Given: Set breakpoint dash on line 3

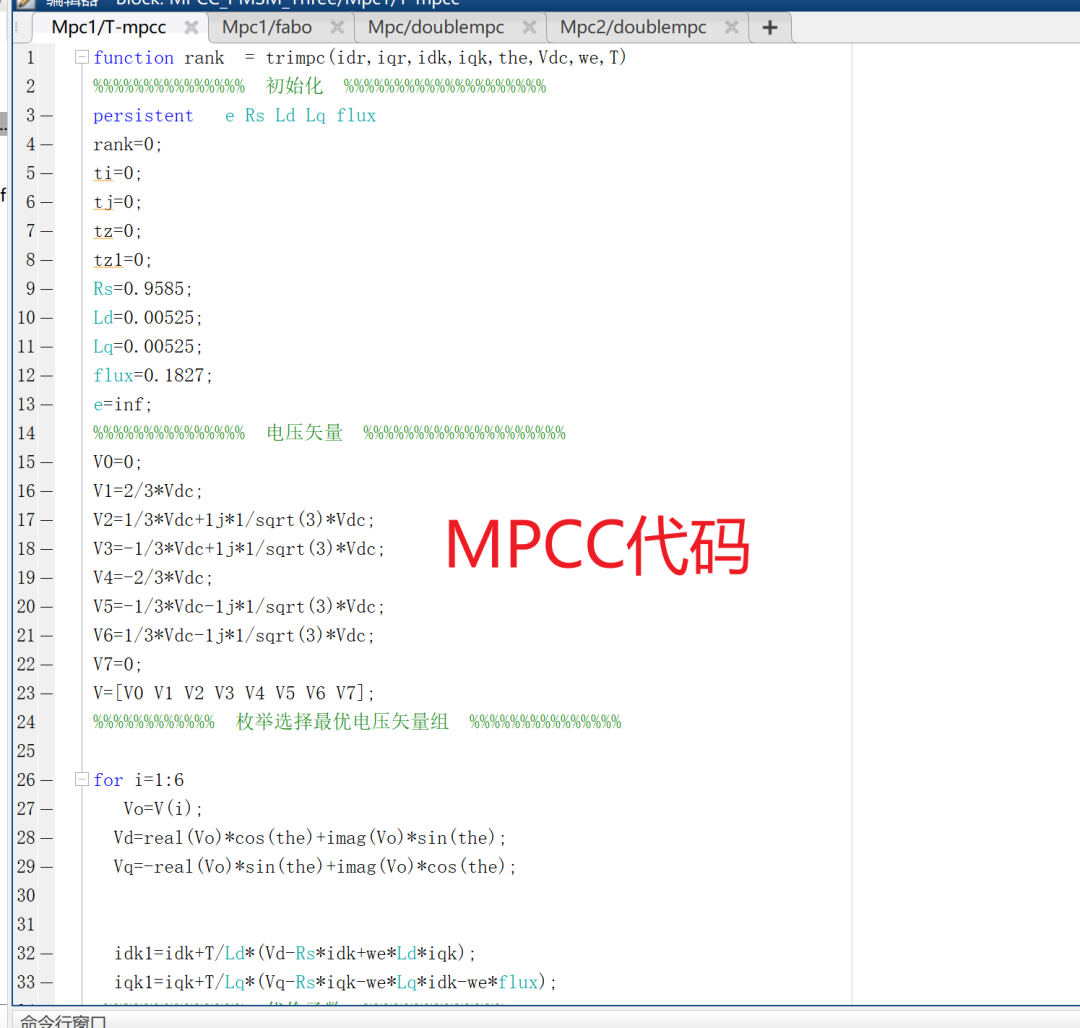Looking at the screenshot, I should pos(47,116).
